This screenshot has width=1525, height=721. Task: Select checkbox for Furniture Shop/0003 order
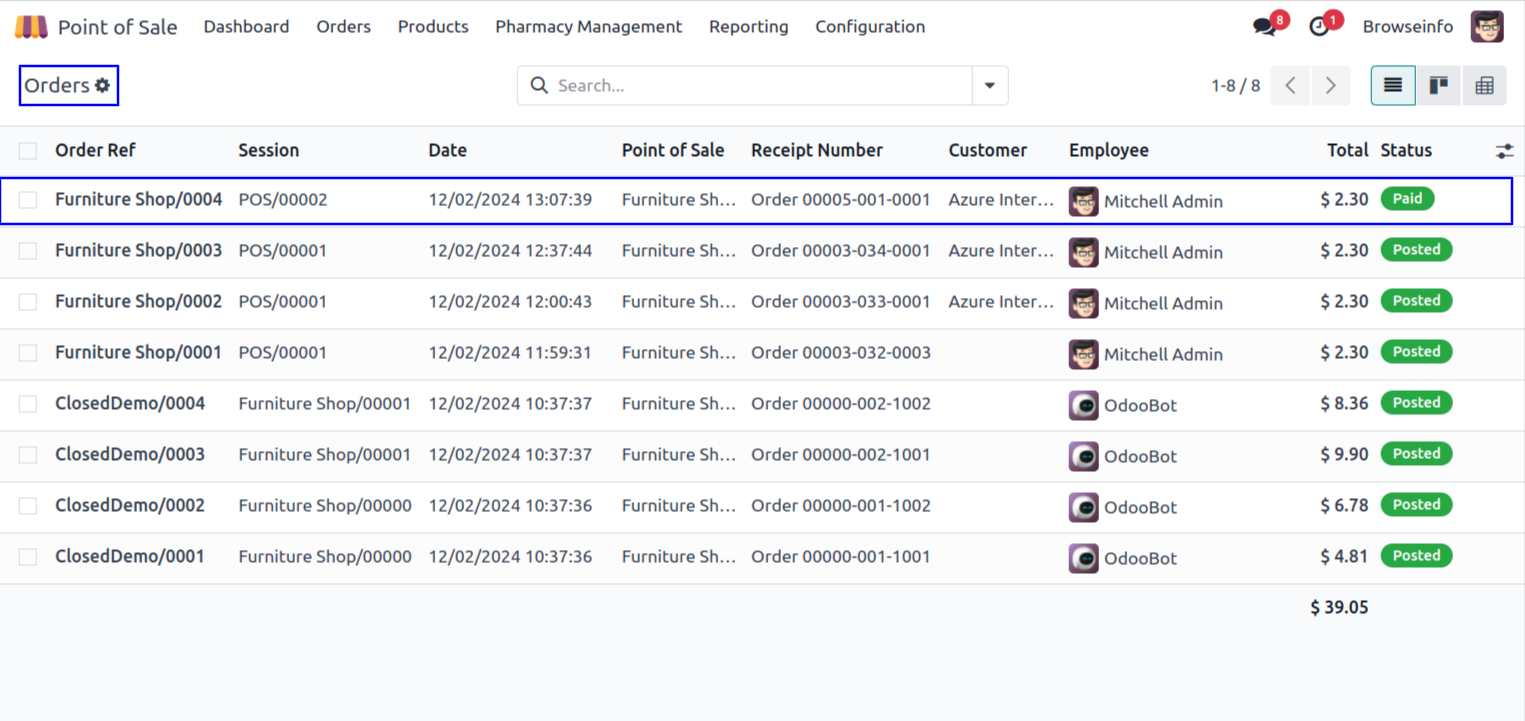click(28, 251)
